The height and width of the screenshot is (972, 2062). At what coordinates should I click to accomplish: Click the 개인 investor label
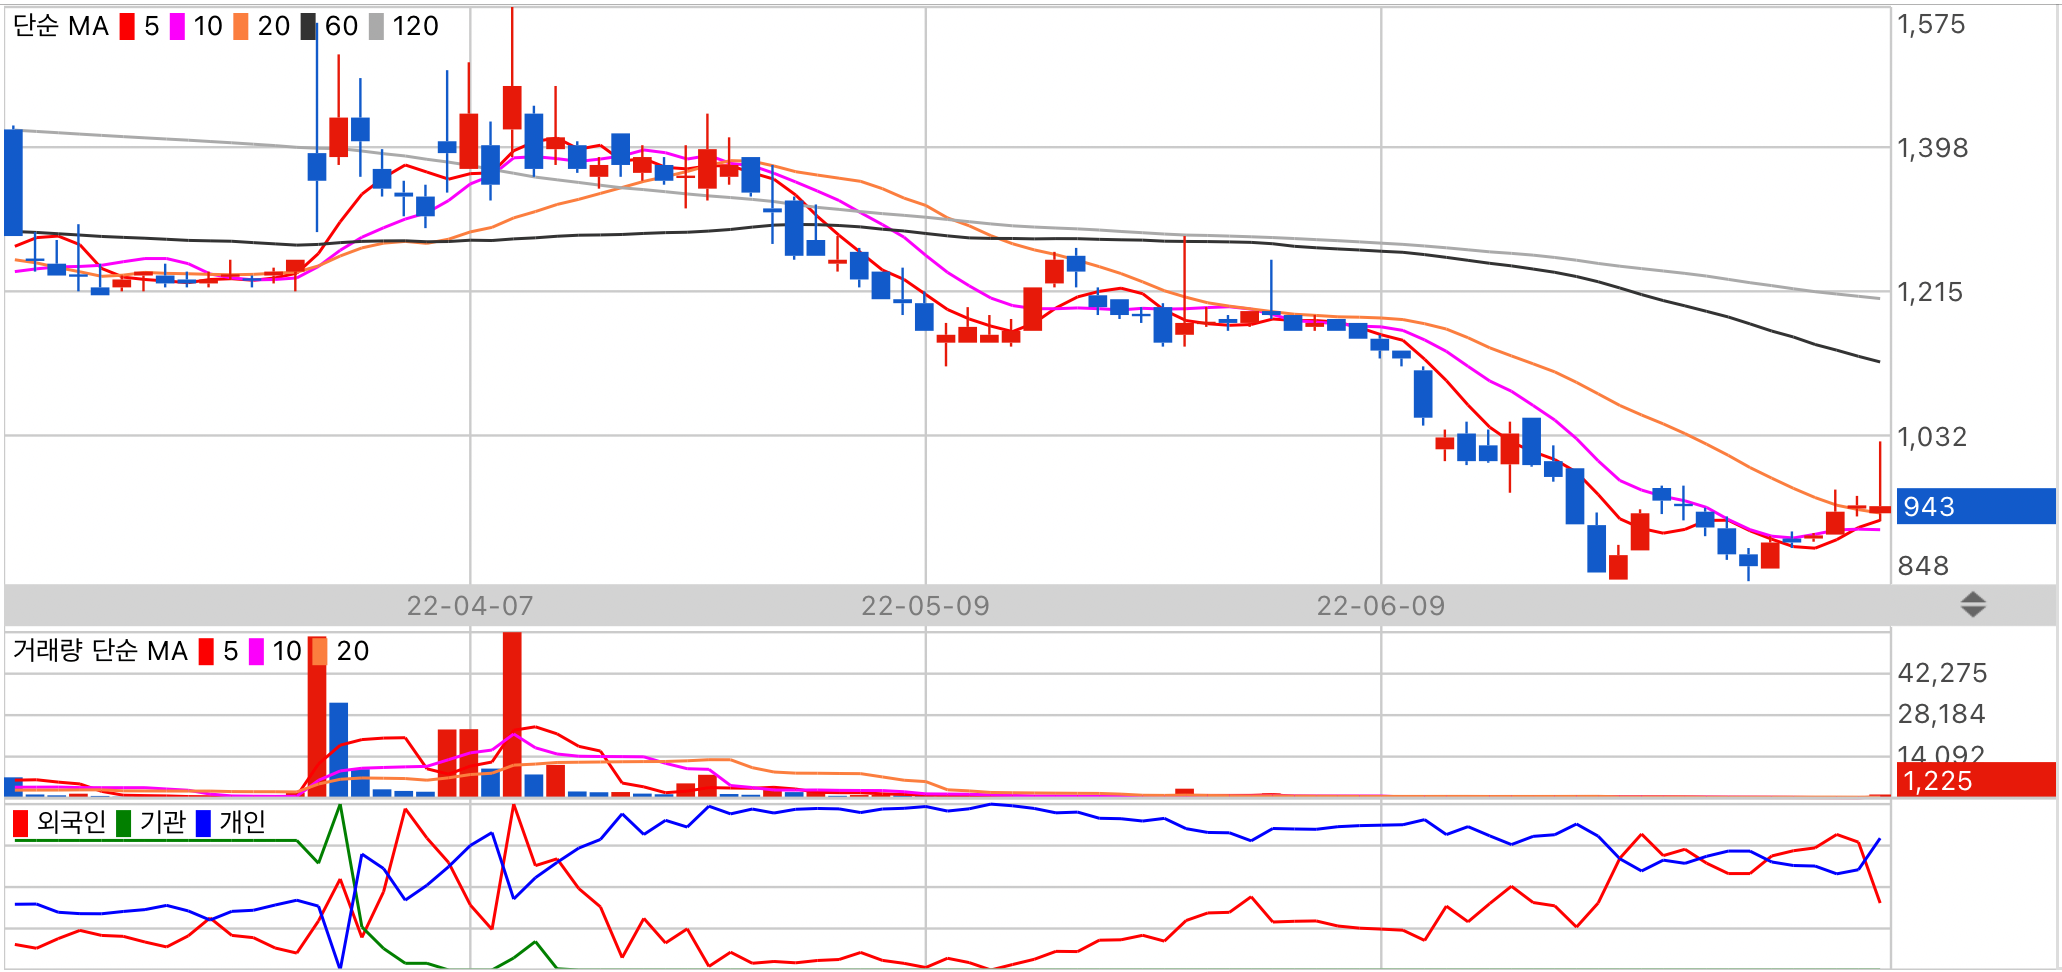[243, 822]
